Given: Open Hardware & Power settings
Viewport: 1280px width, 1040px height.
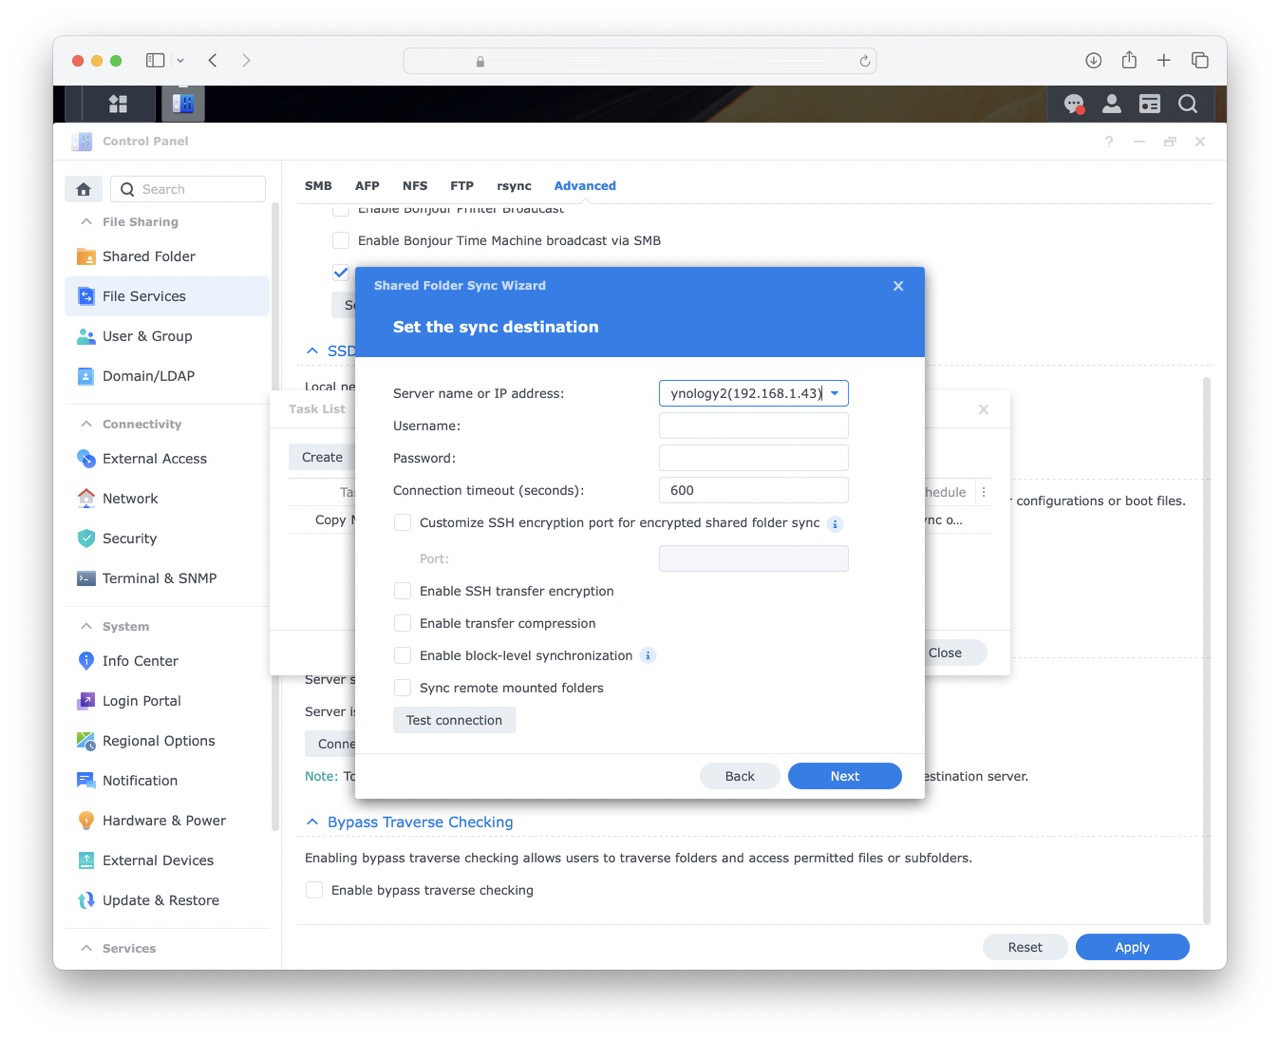Looking at the screenshot, I should click(x=163, y=820).
